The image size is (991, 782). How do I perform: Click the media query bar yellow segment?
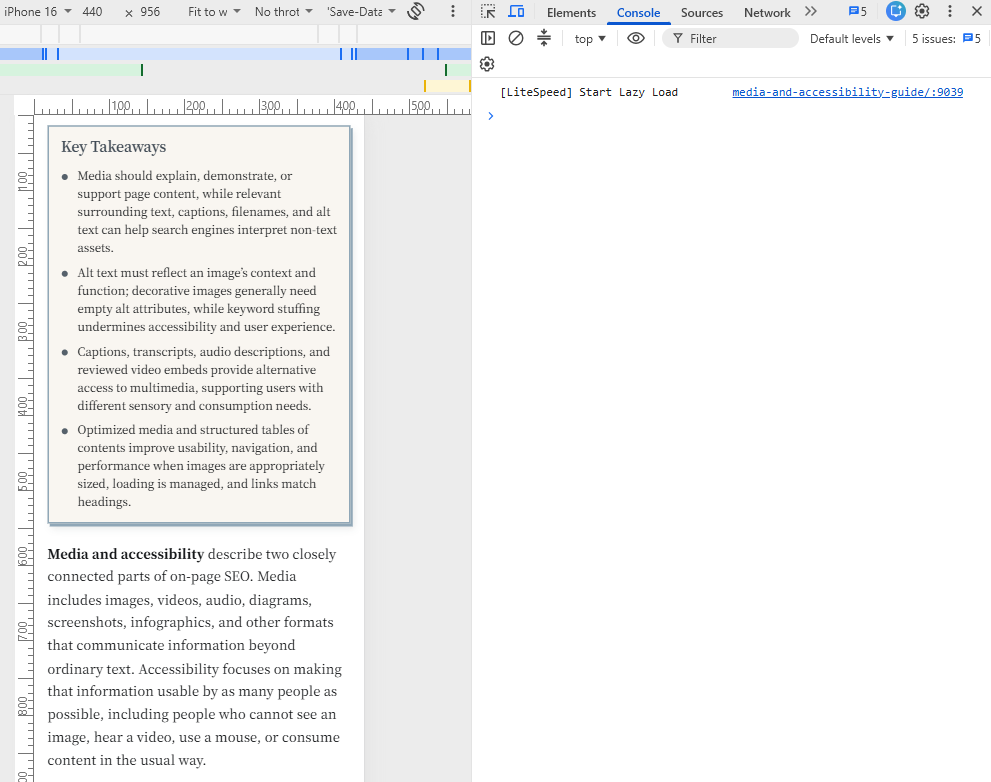447,86
